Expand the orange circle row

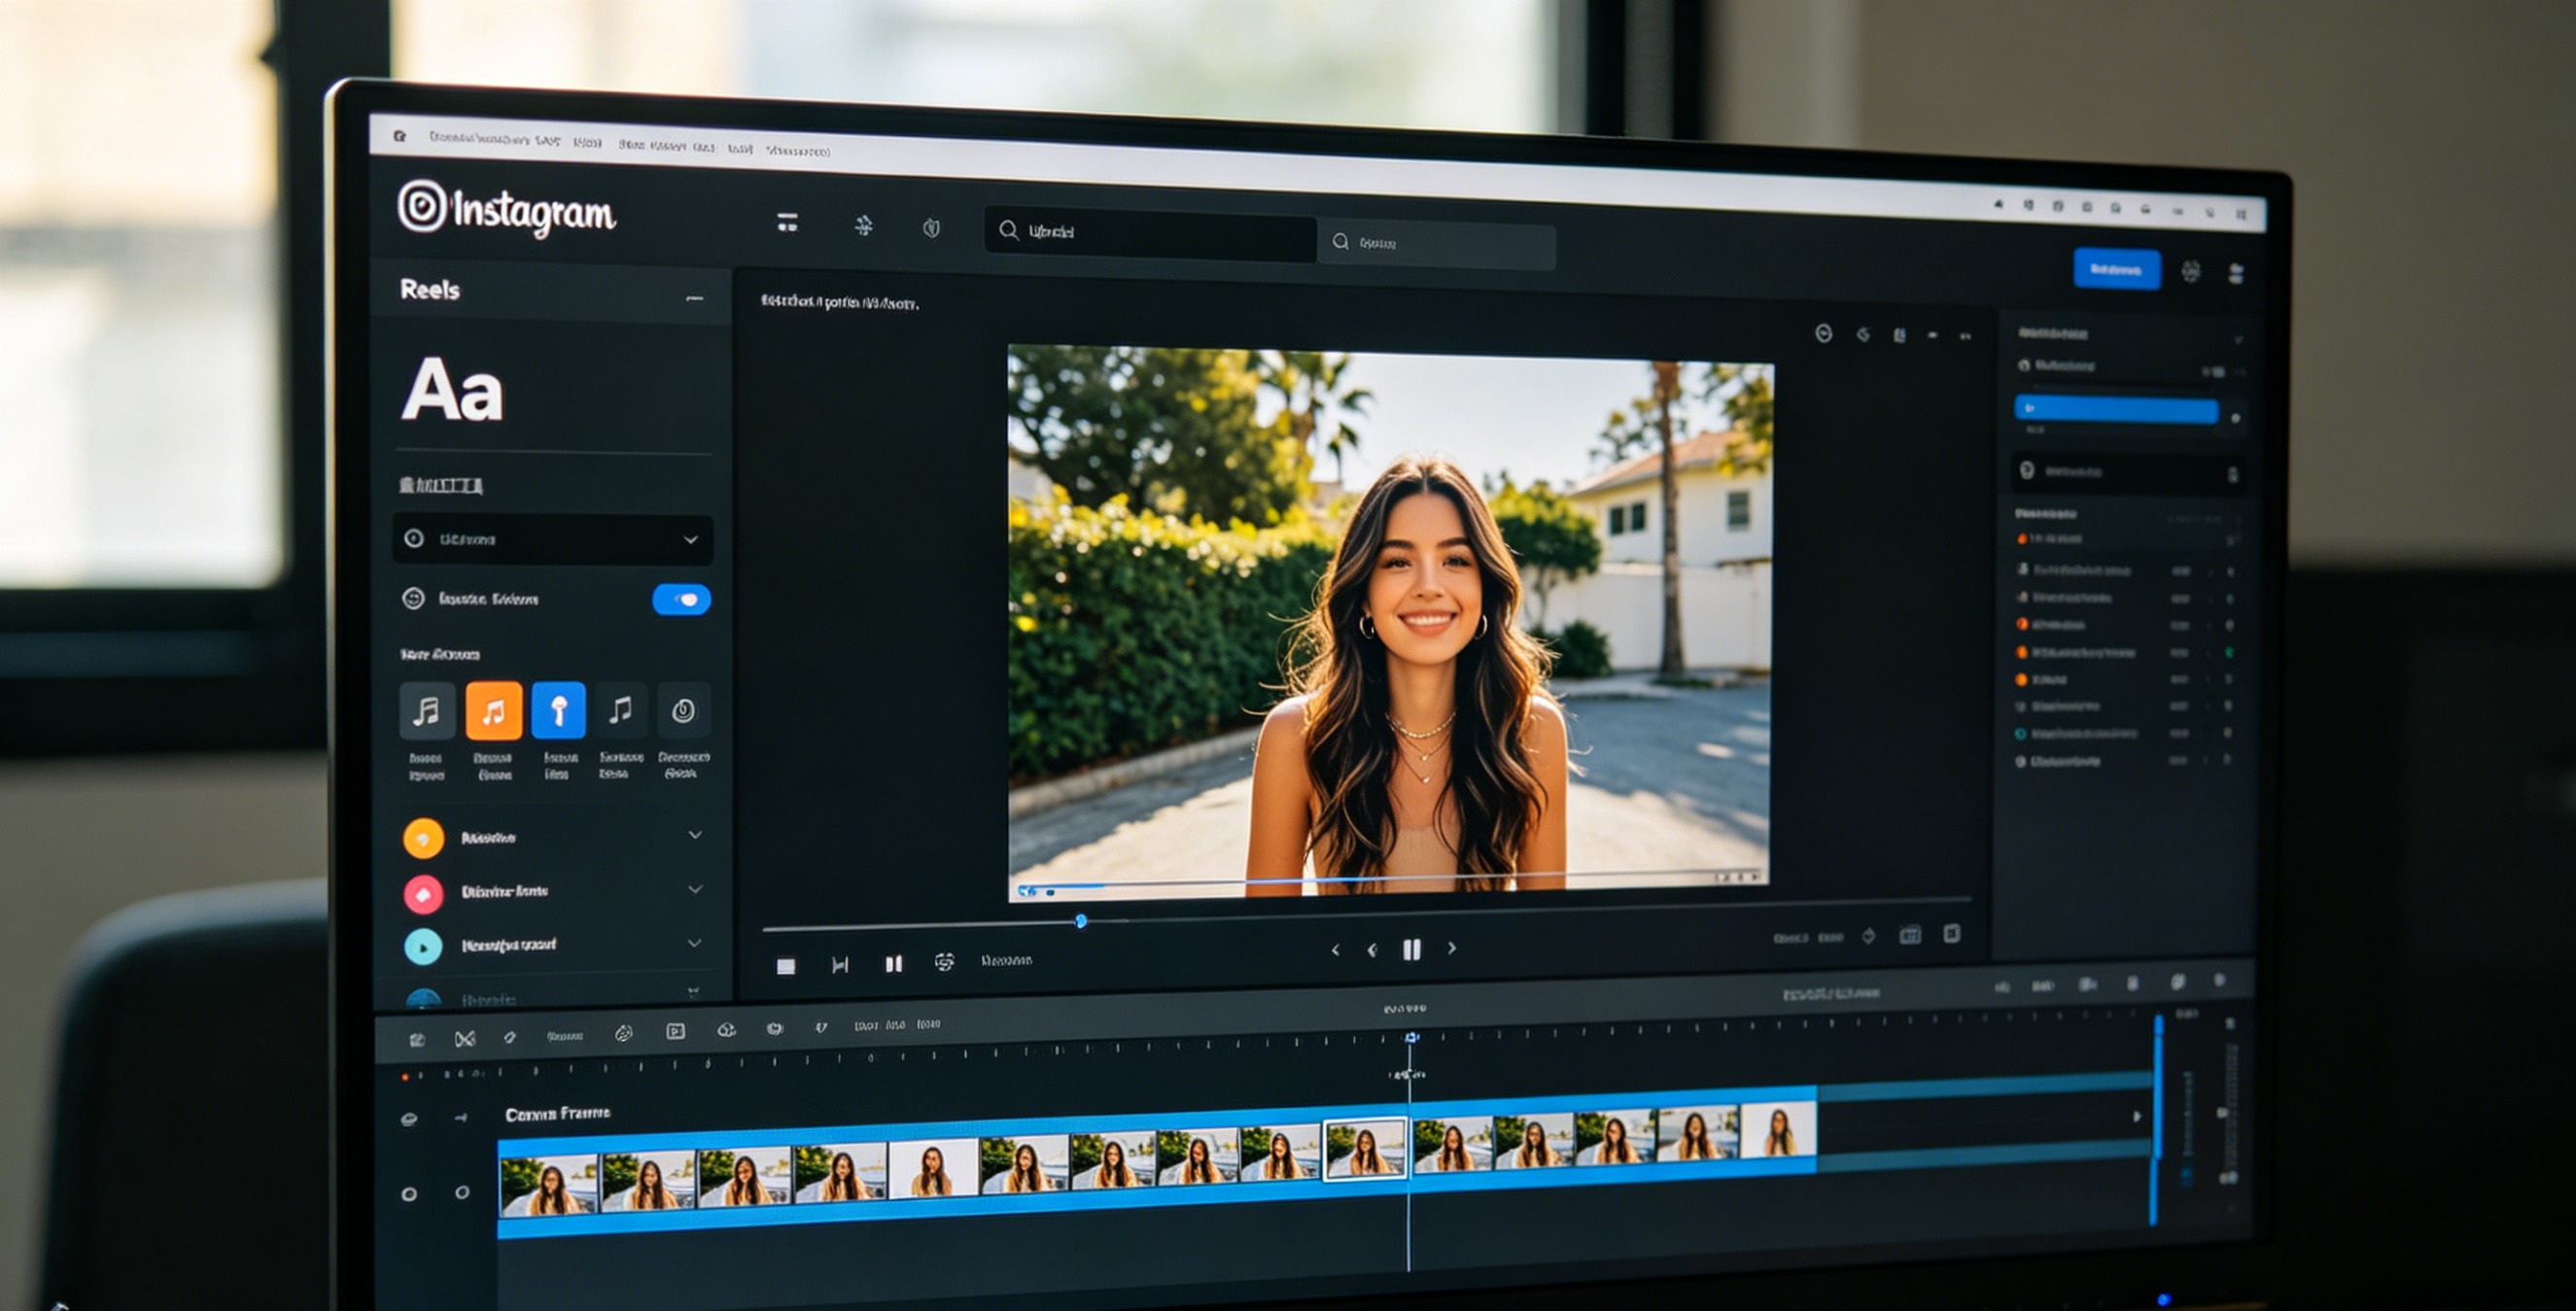coord(695,834)
